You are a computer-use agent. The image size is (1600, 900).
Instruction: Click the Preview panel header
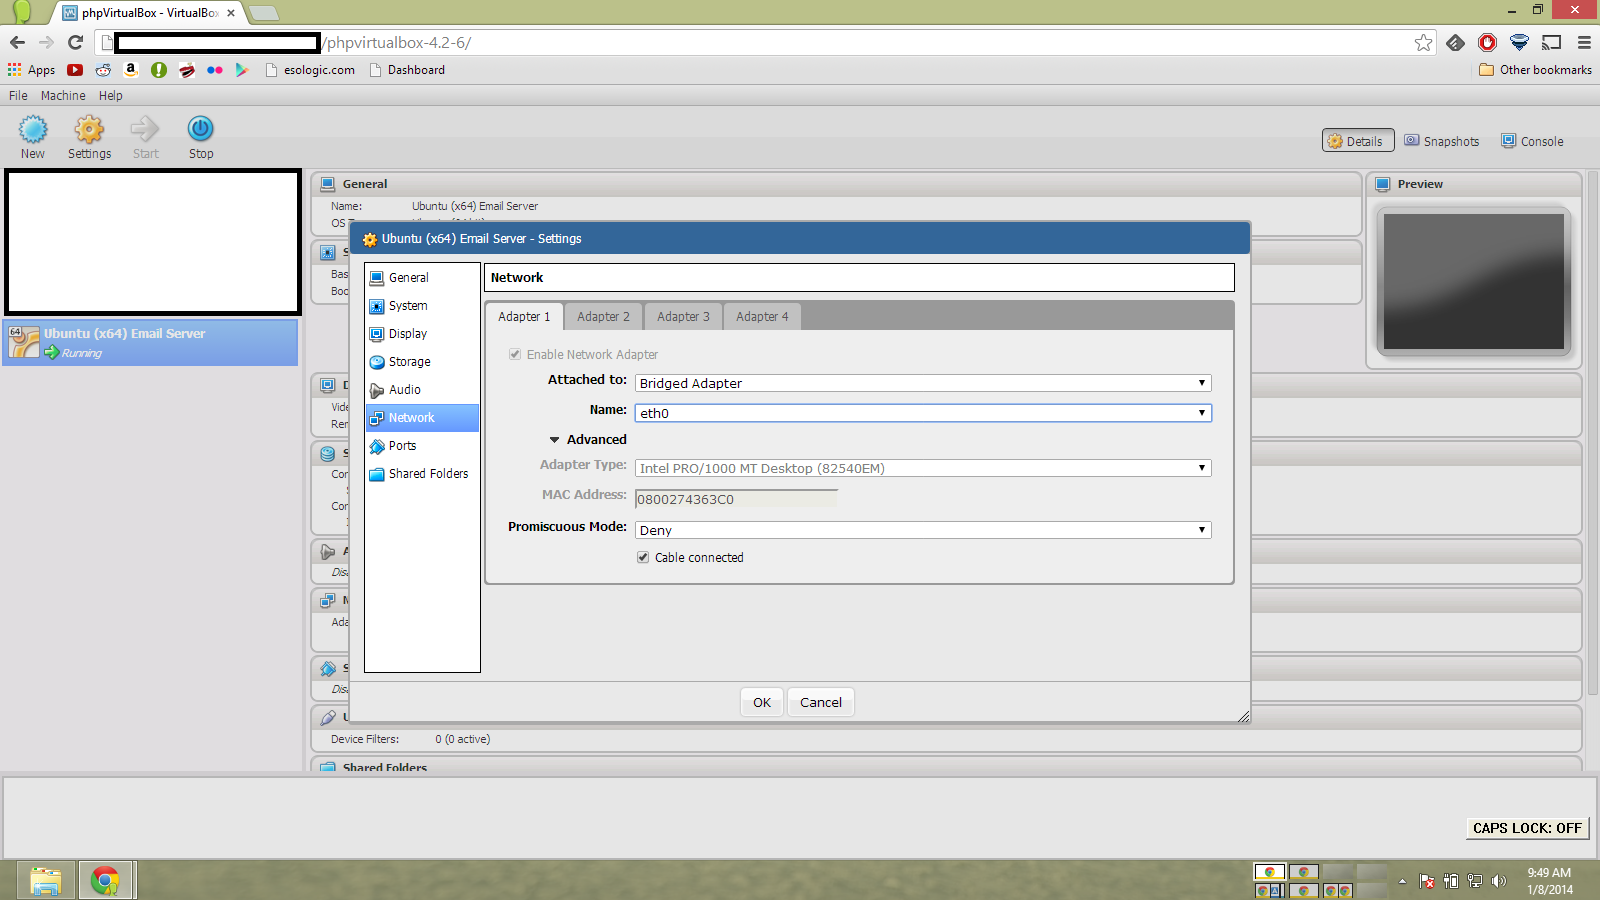point(1474,184)
